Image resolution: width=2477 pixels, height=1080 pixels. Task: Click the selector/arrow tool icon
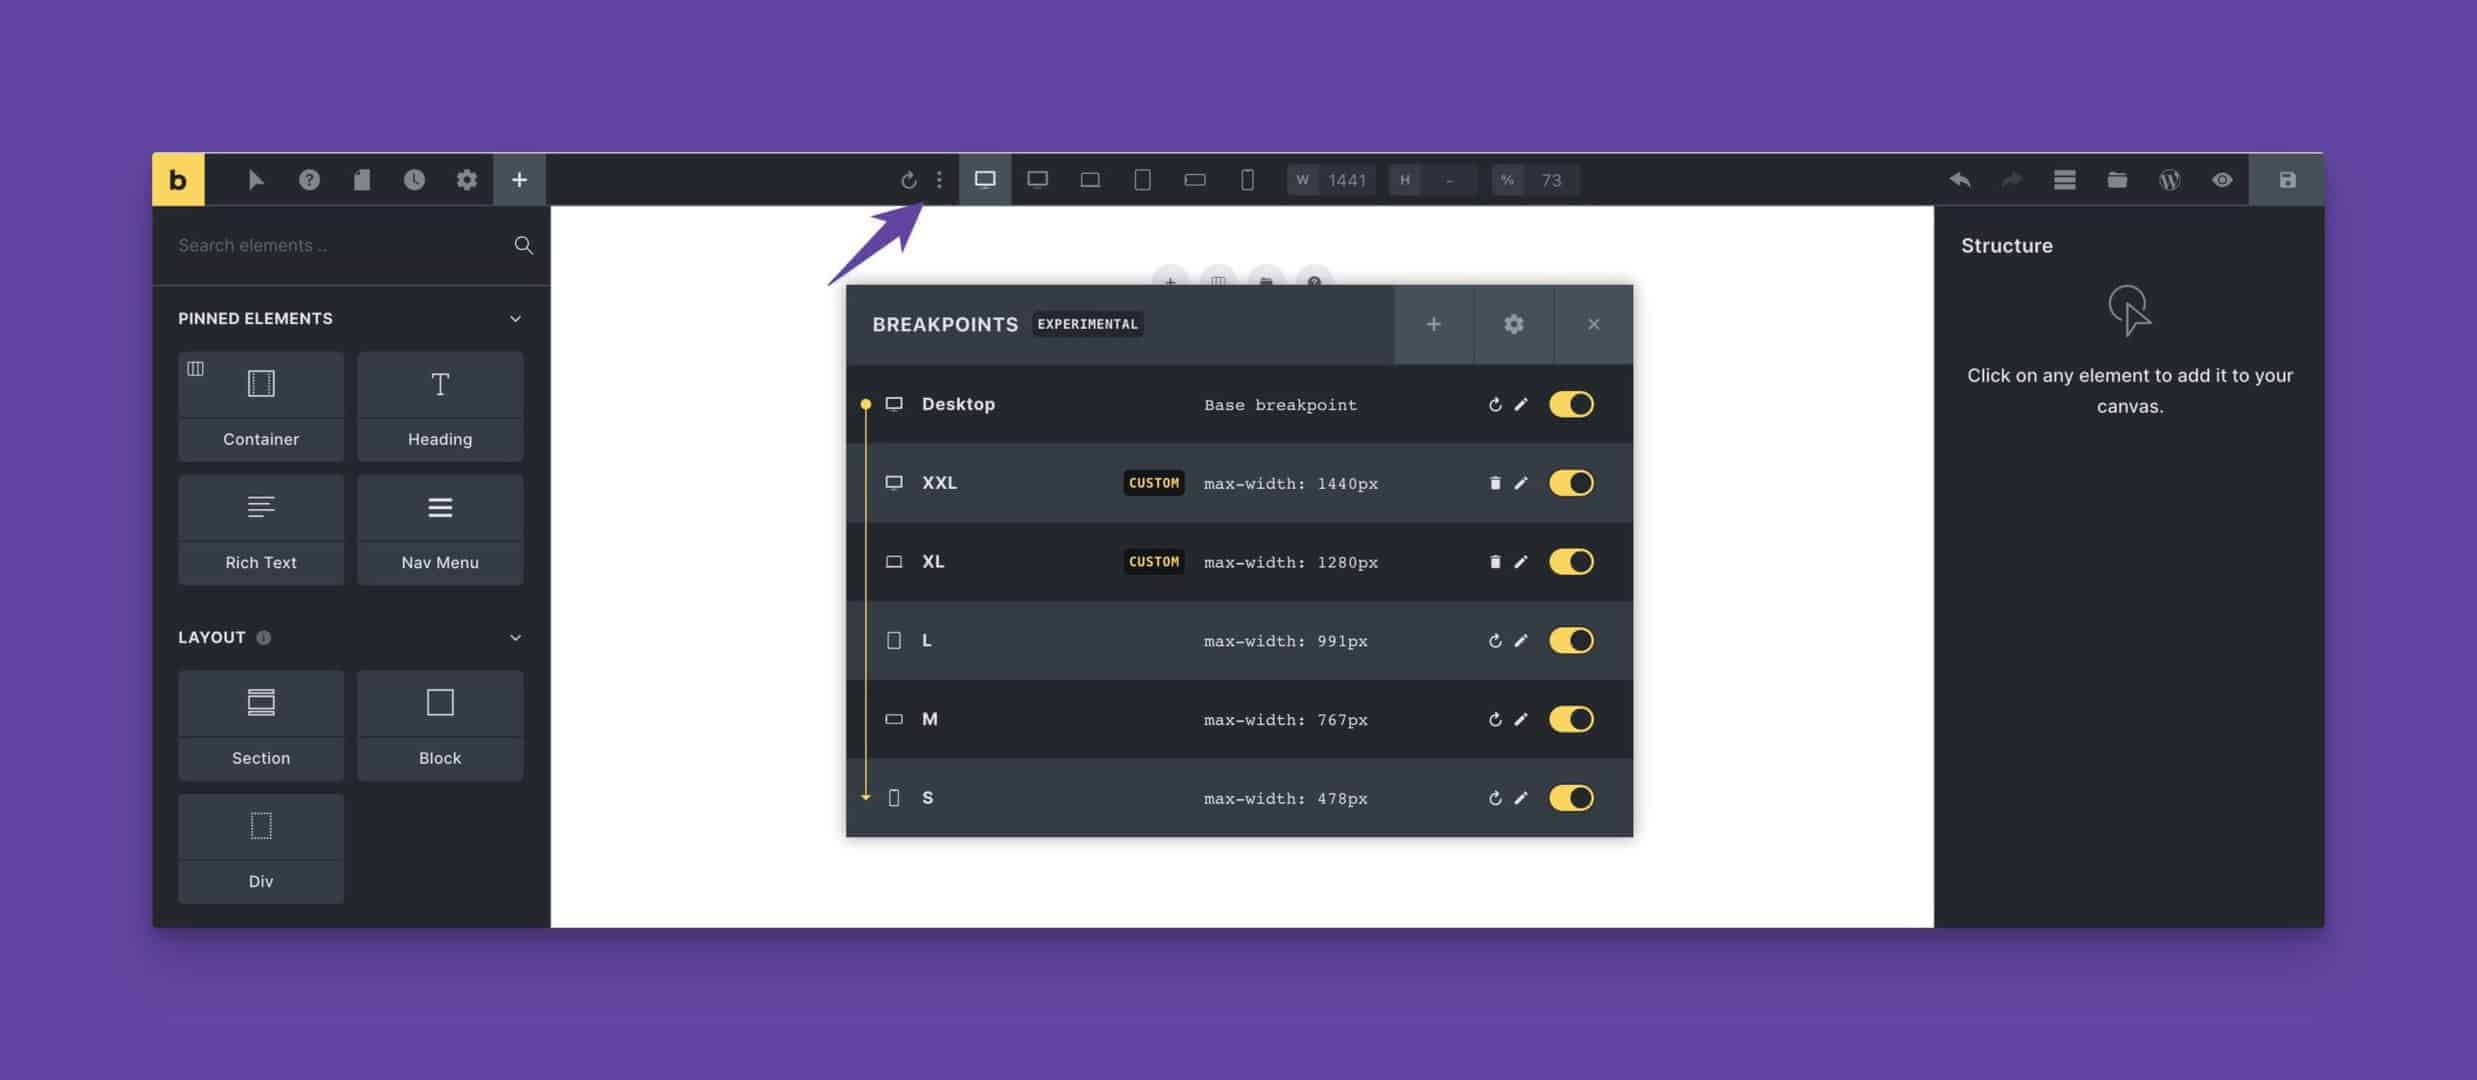point(256,178)
